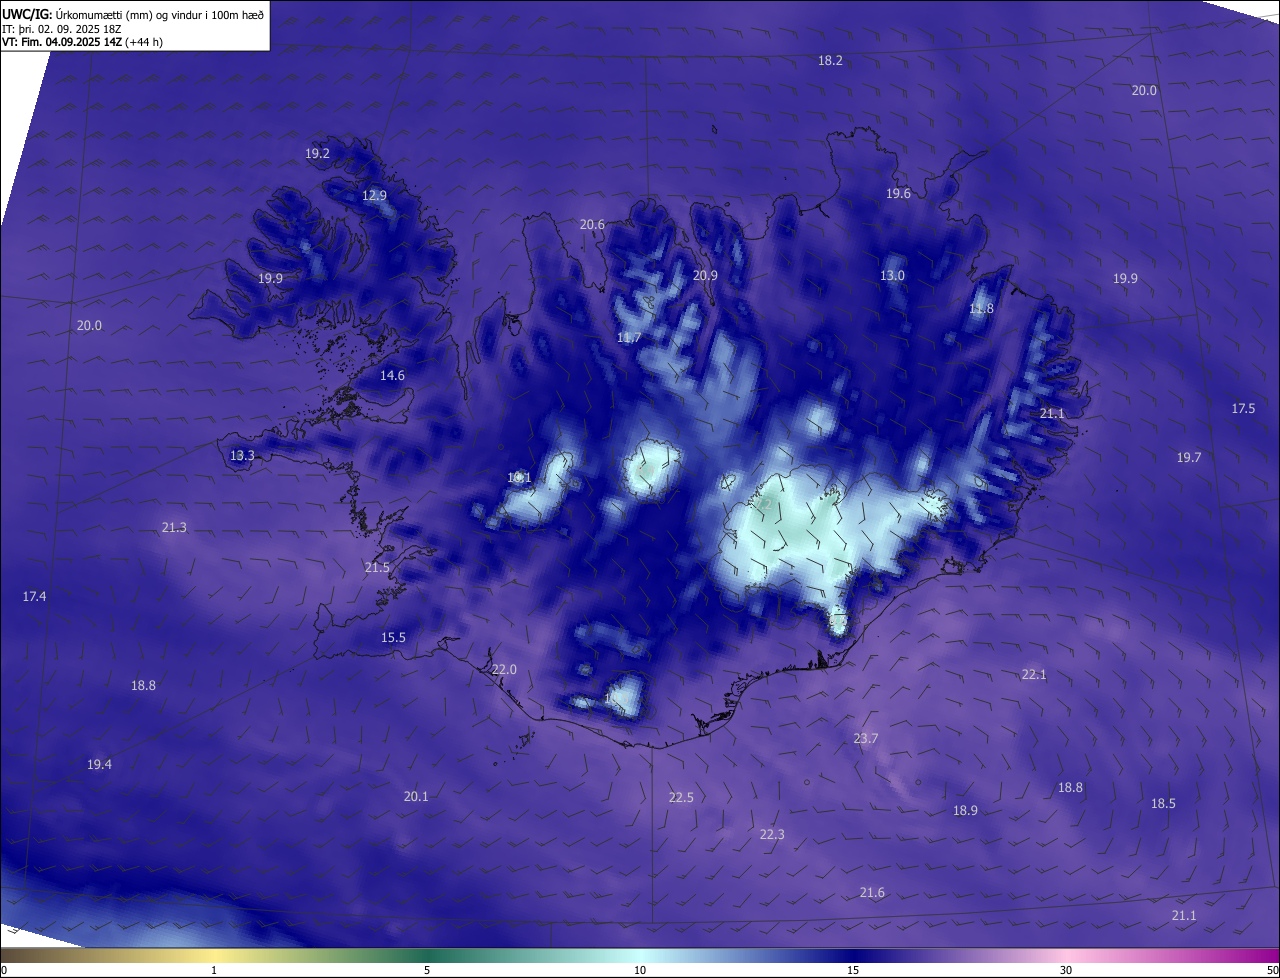This screenshot has height=978, width=1280.
Task: Click the colorbar tick label 5
Action: (x=427, y=970)
